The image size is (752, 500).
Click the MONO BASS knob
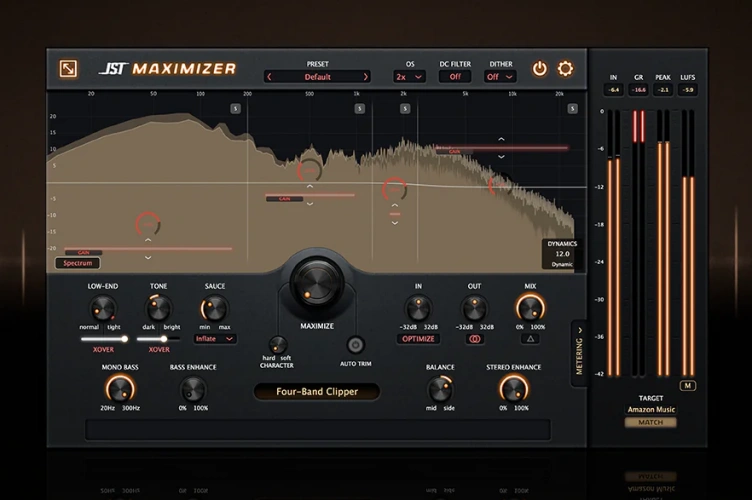[120, 389]
